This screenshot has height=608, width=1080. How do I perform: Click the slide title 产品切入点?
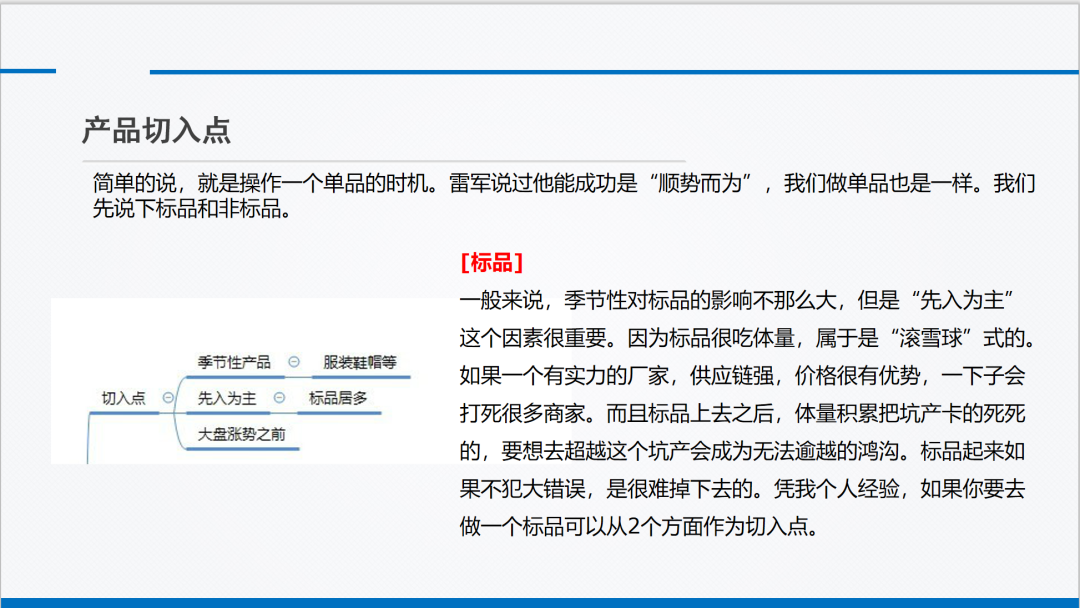[x=156, y=130]
